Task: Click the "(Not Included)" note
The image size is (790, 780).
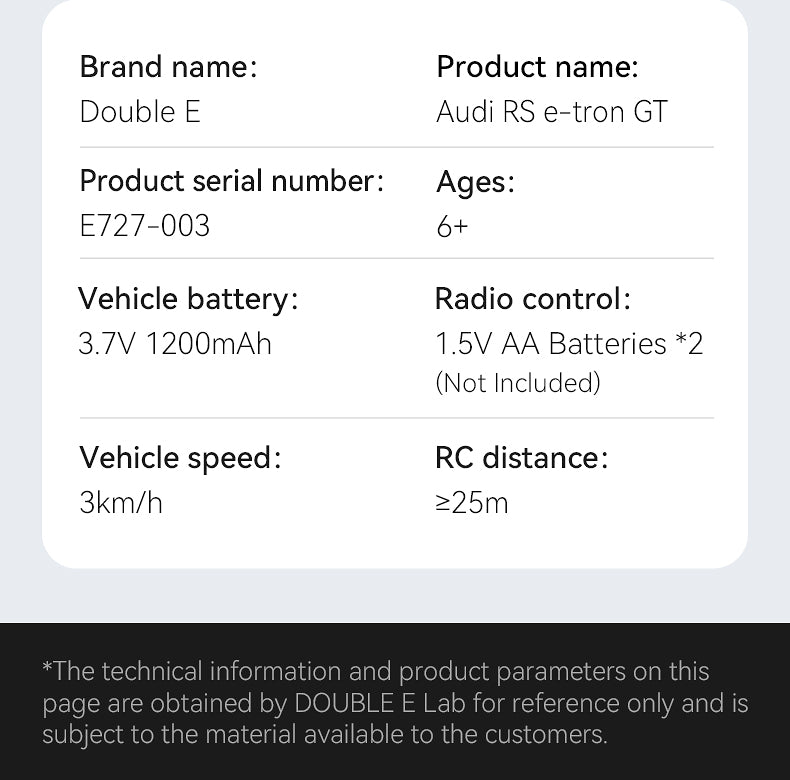Action: 518,382
